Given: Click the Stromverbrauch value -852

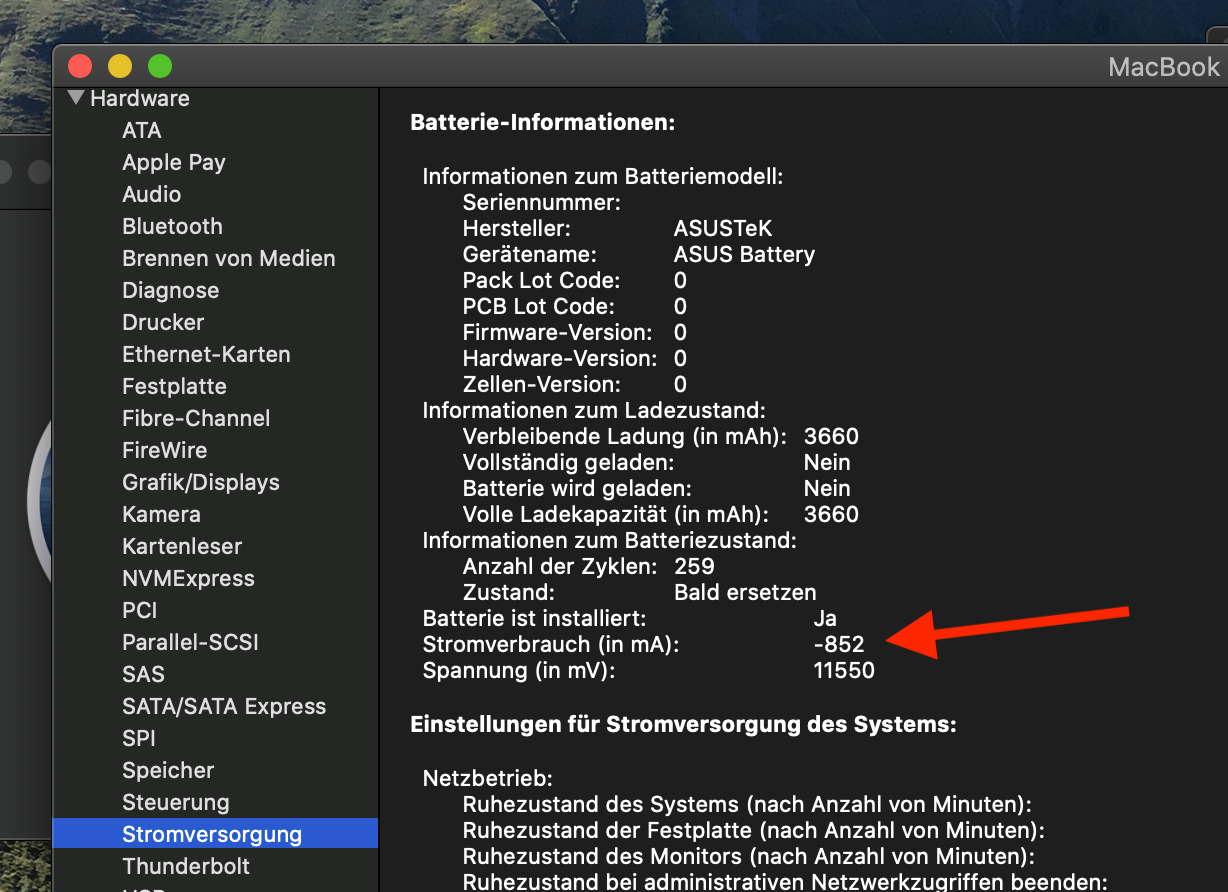Looking at the screenshot, I should pyautogui.click(x=839, y=644).
